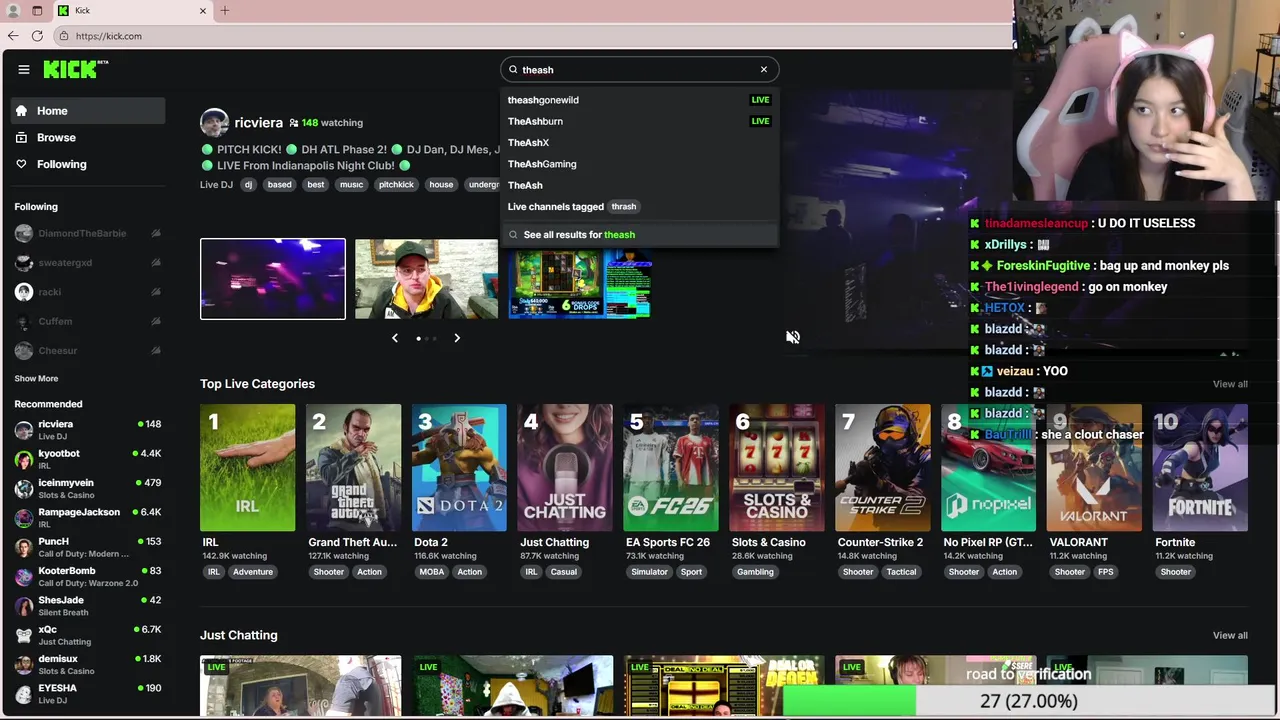Go back in the browser
Screen dimensions: 1280x720
13,36
